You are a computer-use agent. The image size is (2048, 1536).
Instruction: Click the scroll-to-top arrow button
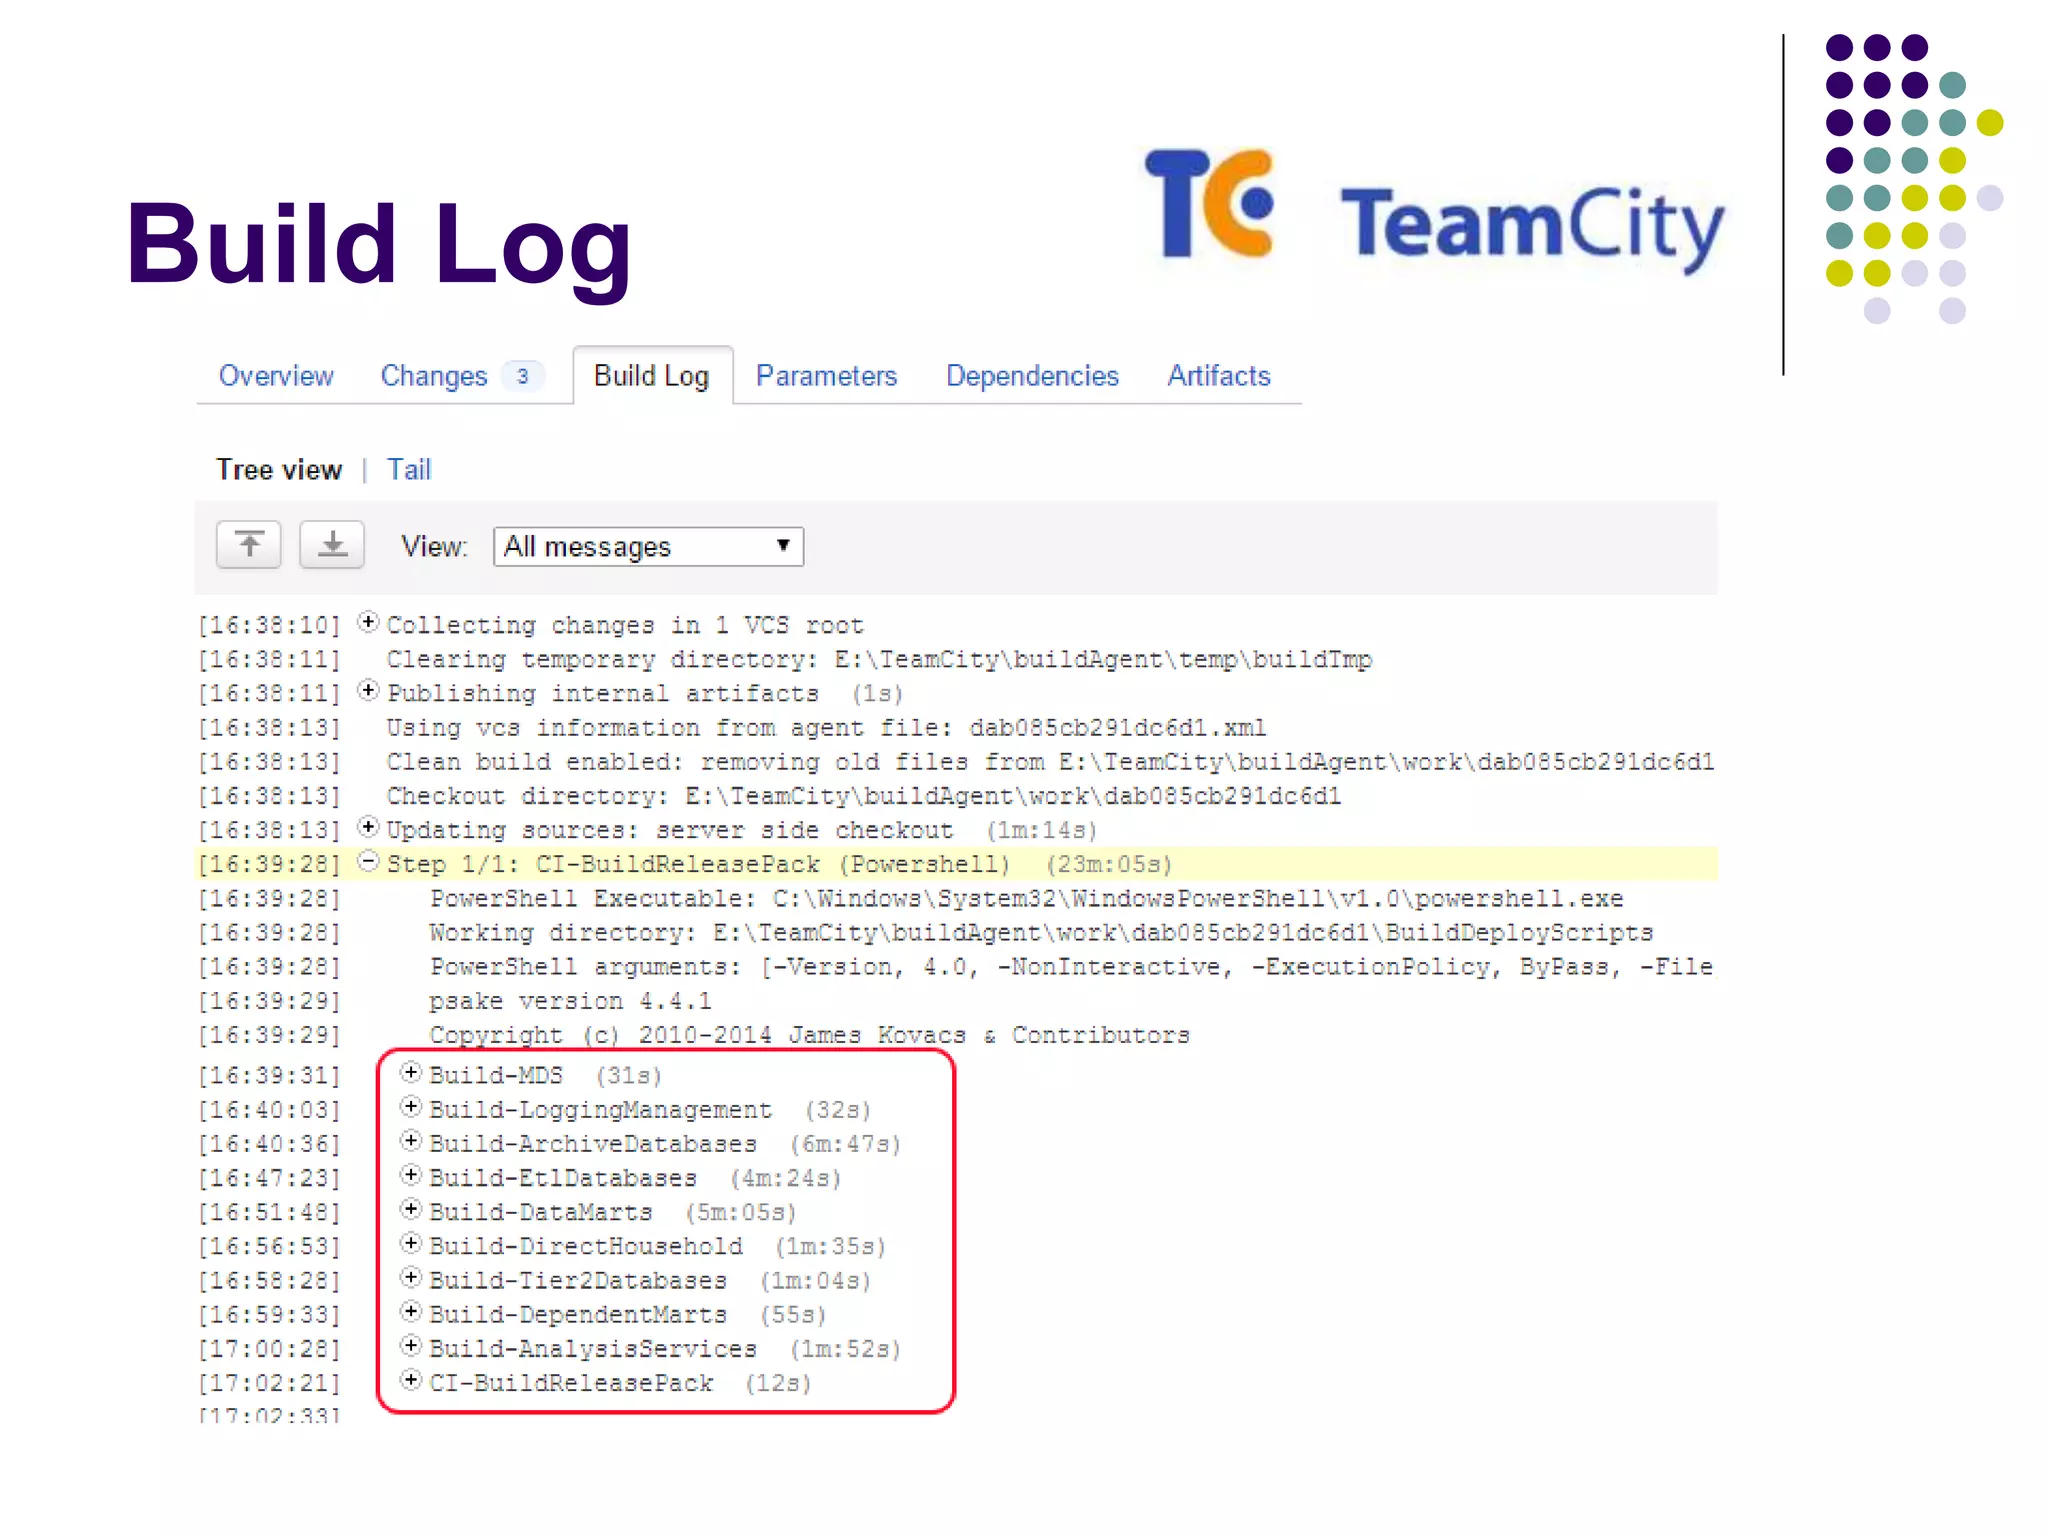[x=249, y=545]
